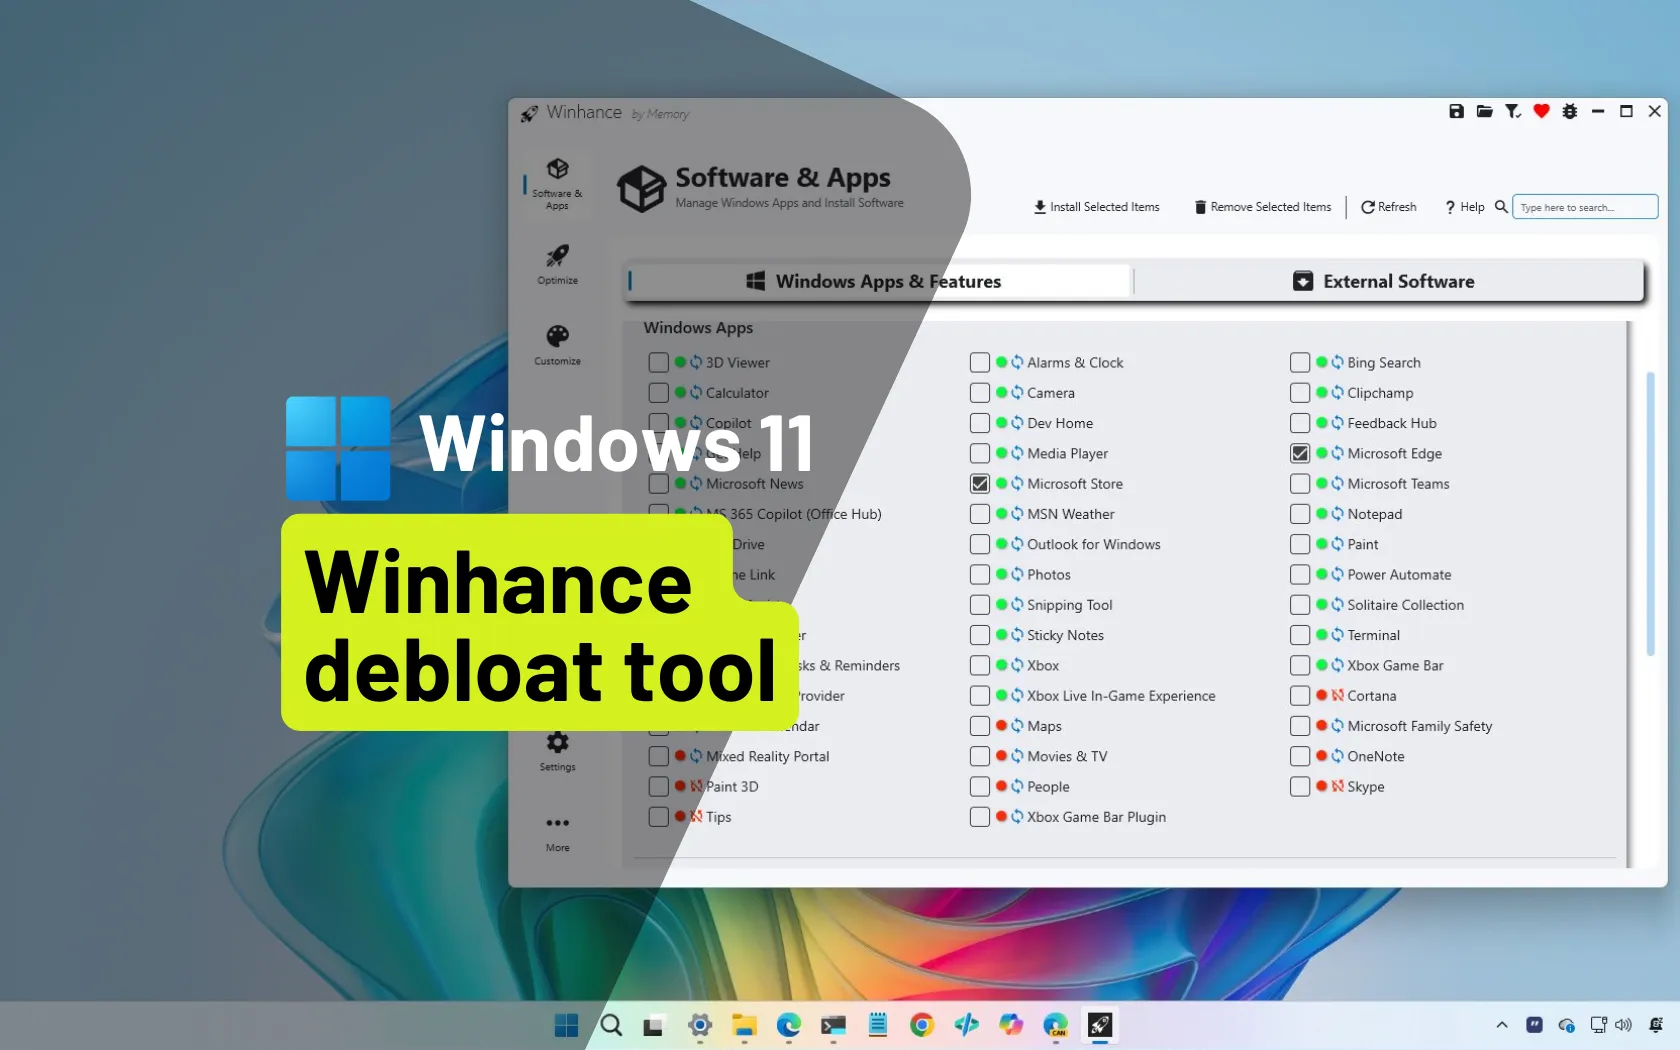Screen dimensions: 1680x1050
Task: Open taskbar Search icon
Action: [611, 1025]
